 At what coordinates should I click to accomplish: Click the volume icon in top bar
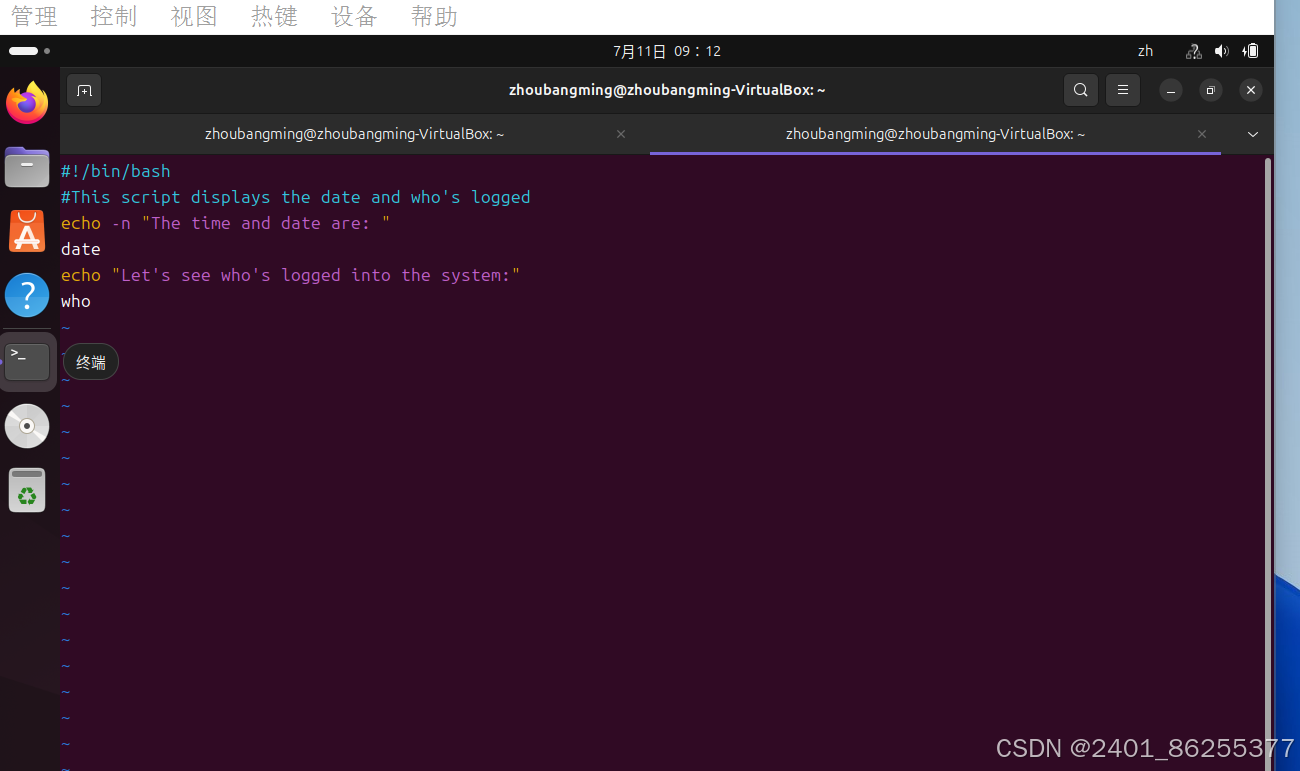point(1221,51)
